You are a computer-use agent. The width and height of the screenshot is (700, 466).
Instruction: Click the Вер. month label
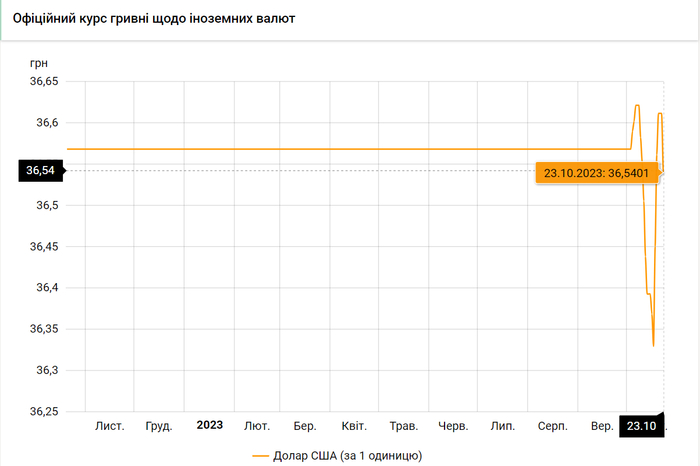pos(602,426)
